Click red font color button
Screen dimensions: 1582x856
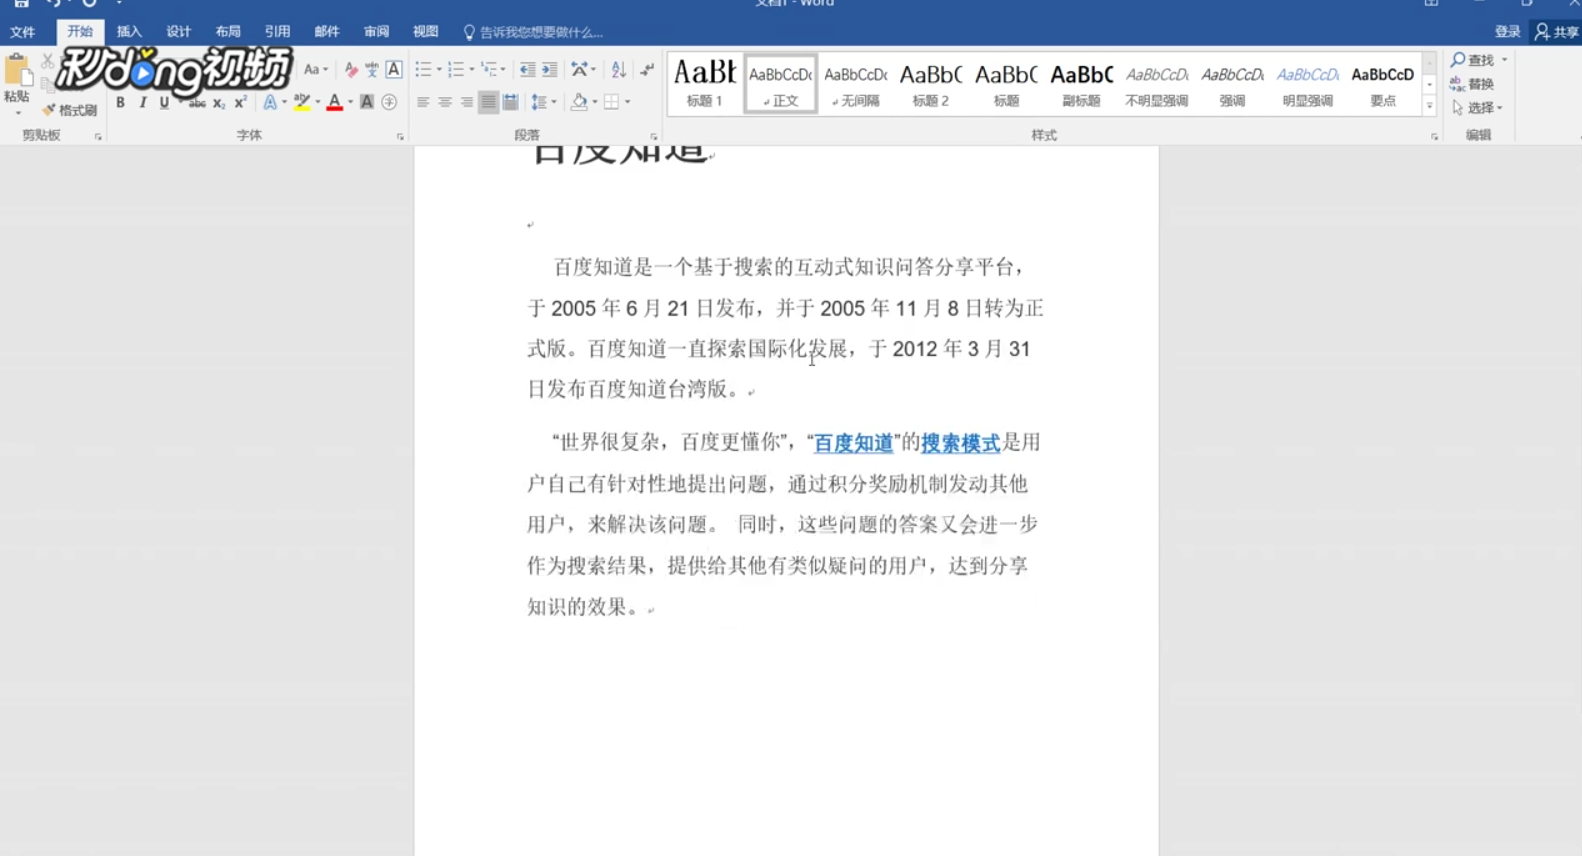335,102
